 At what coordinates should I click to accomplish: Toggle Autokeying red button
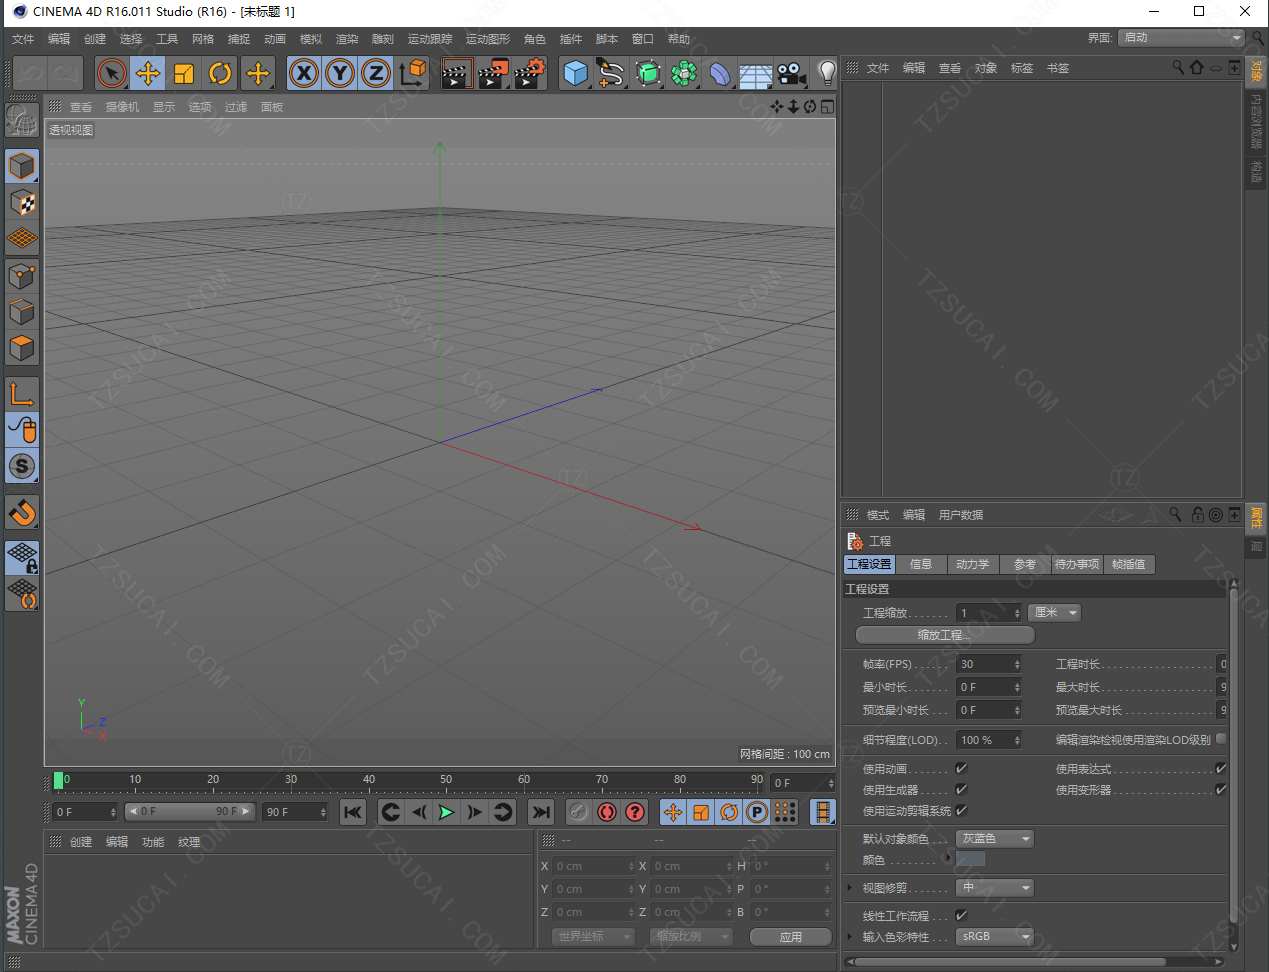click(x=606, y=812)
